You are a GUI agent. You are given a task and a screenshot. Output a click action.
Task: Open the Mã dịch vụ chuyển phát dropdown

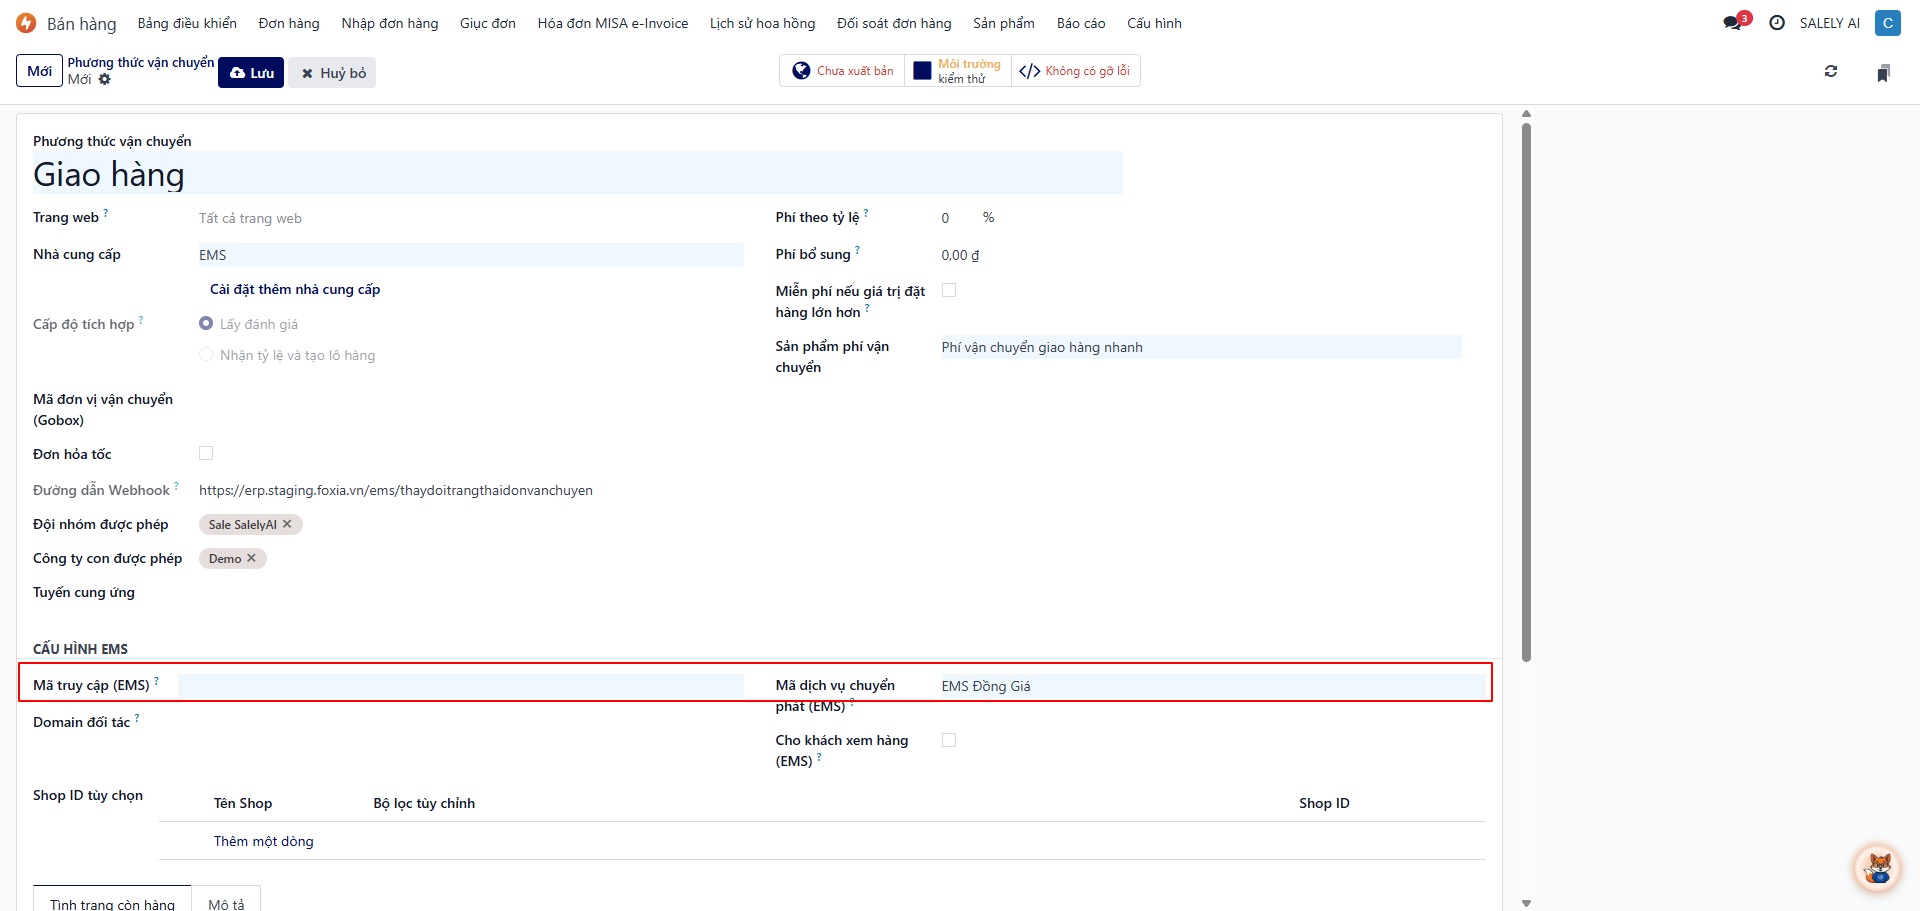pyautogui.click(x=1210, y=686)
